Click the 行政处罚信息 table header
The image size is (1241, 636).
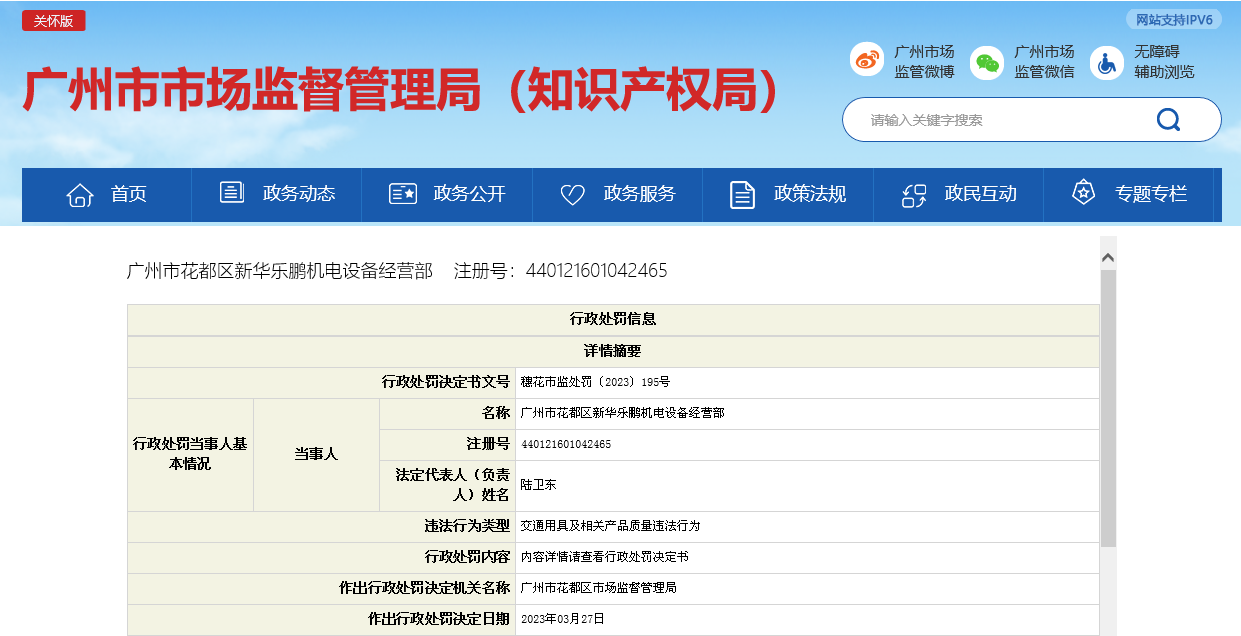pyautogui.click(x=613, y=320)
